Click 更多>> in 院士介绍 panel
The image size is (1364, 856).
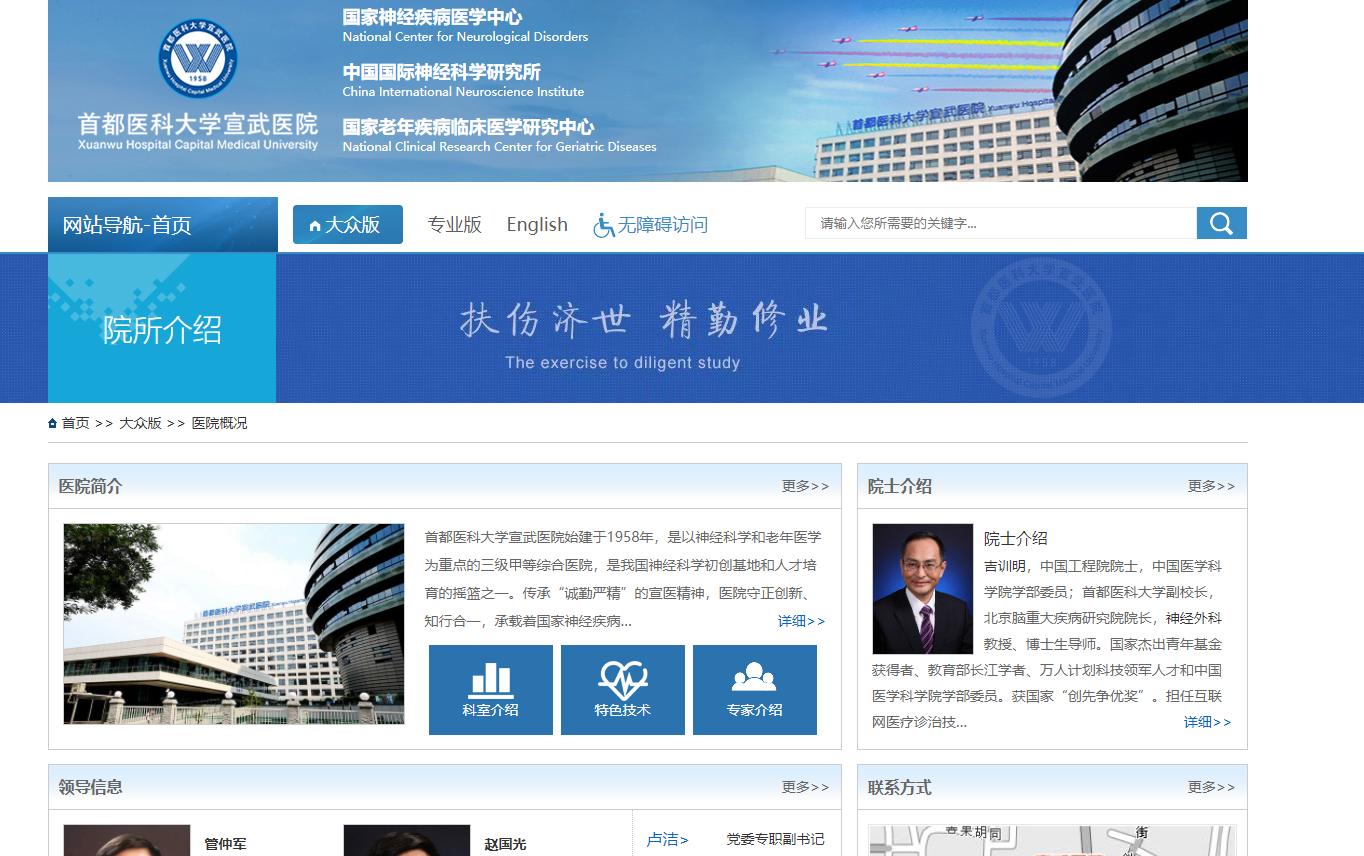(1211, 486)
